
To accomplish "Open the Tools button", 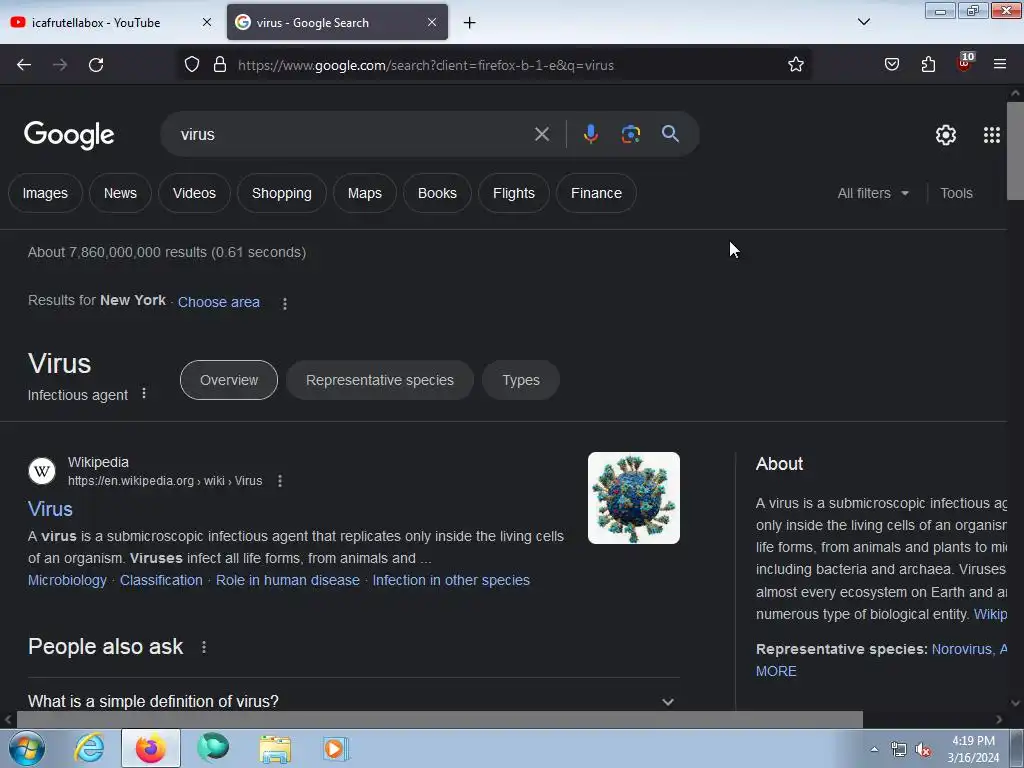I will 956,193.
